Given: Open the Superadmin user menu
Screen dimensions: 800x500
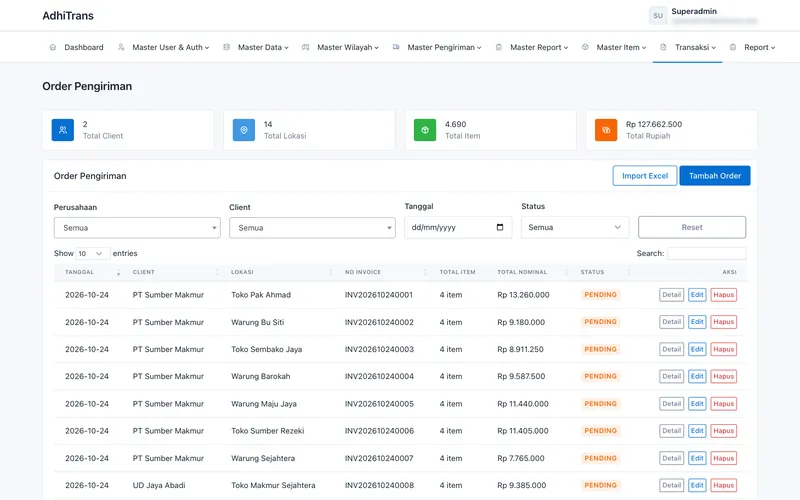Looking at the screenshot, I should (x=703, y=16).
